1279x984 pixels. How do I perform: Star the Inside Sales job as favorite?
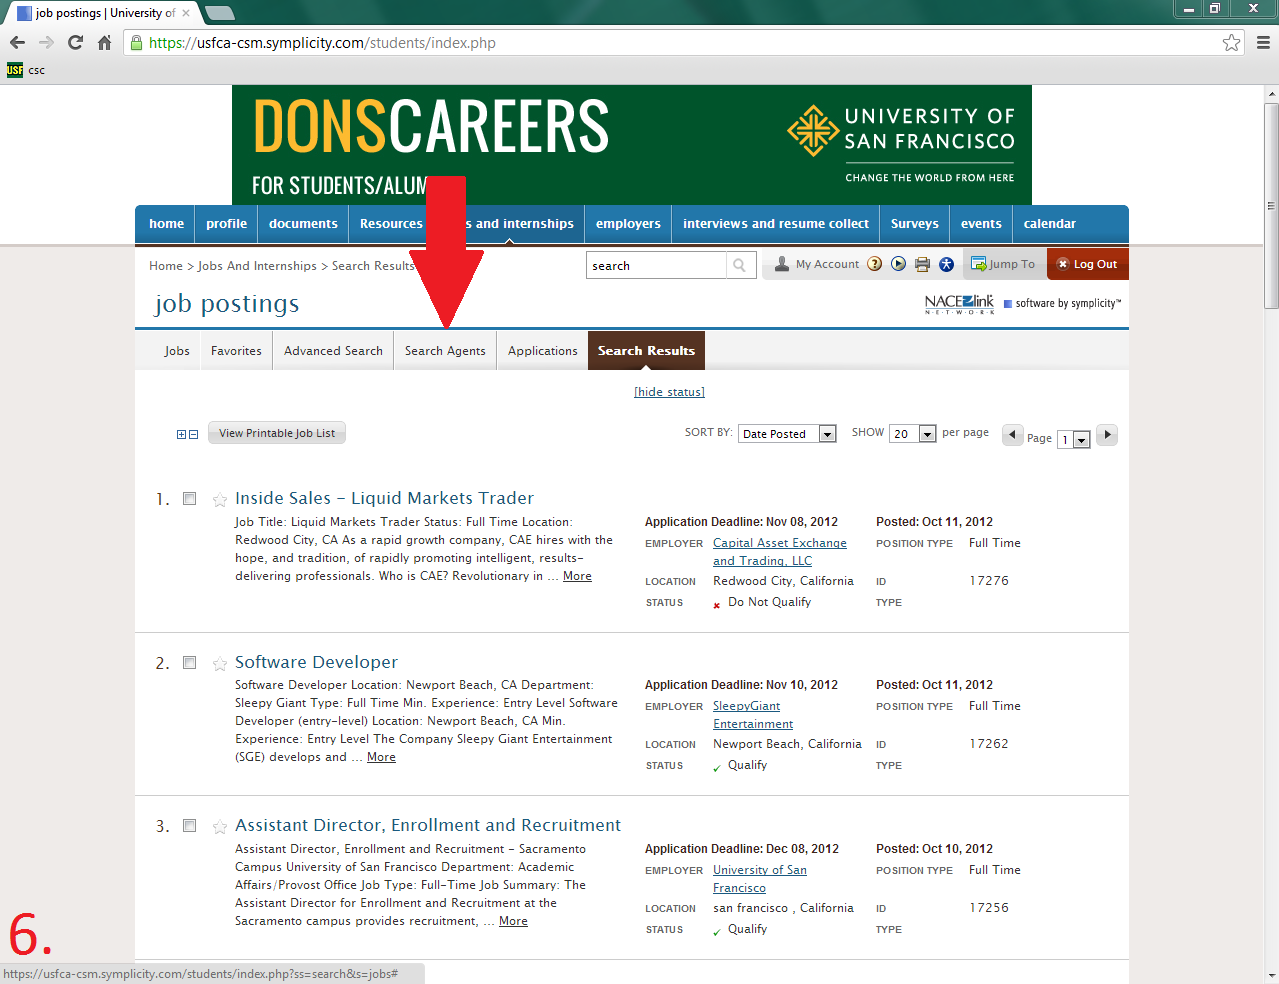point(220,500)
